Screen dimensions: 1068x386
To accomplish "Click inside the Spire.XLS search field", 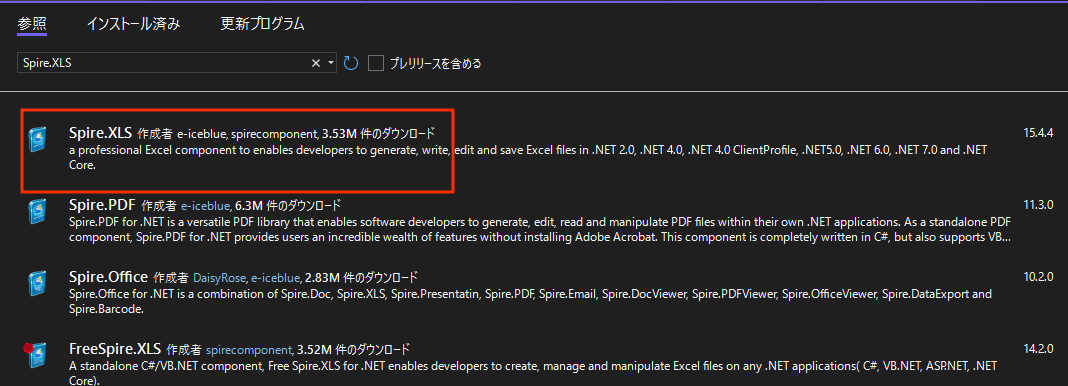I will pos(162,63).
